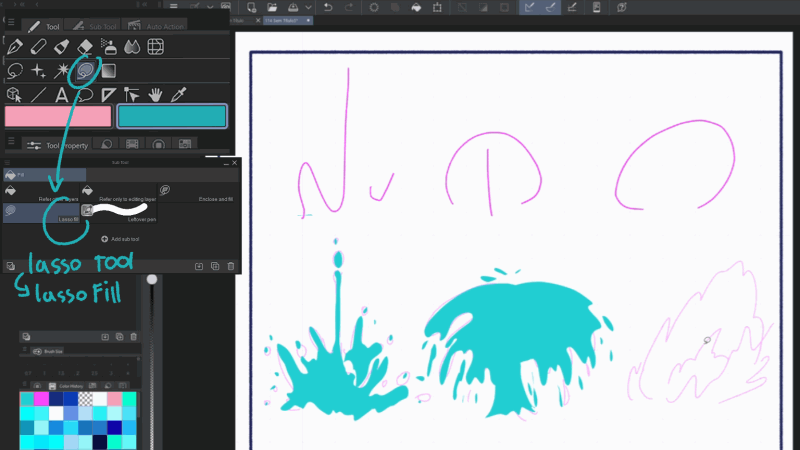The image size is (800, 450).
Task: Pick the magenta swatch in Color History
Action: coord(41,398)
